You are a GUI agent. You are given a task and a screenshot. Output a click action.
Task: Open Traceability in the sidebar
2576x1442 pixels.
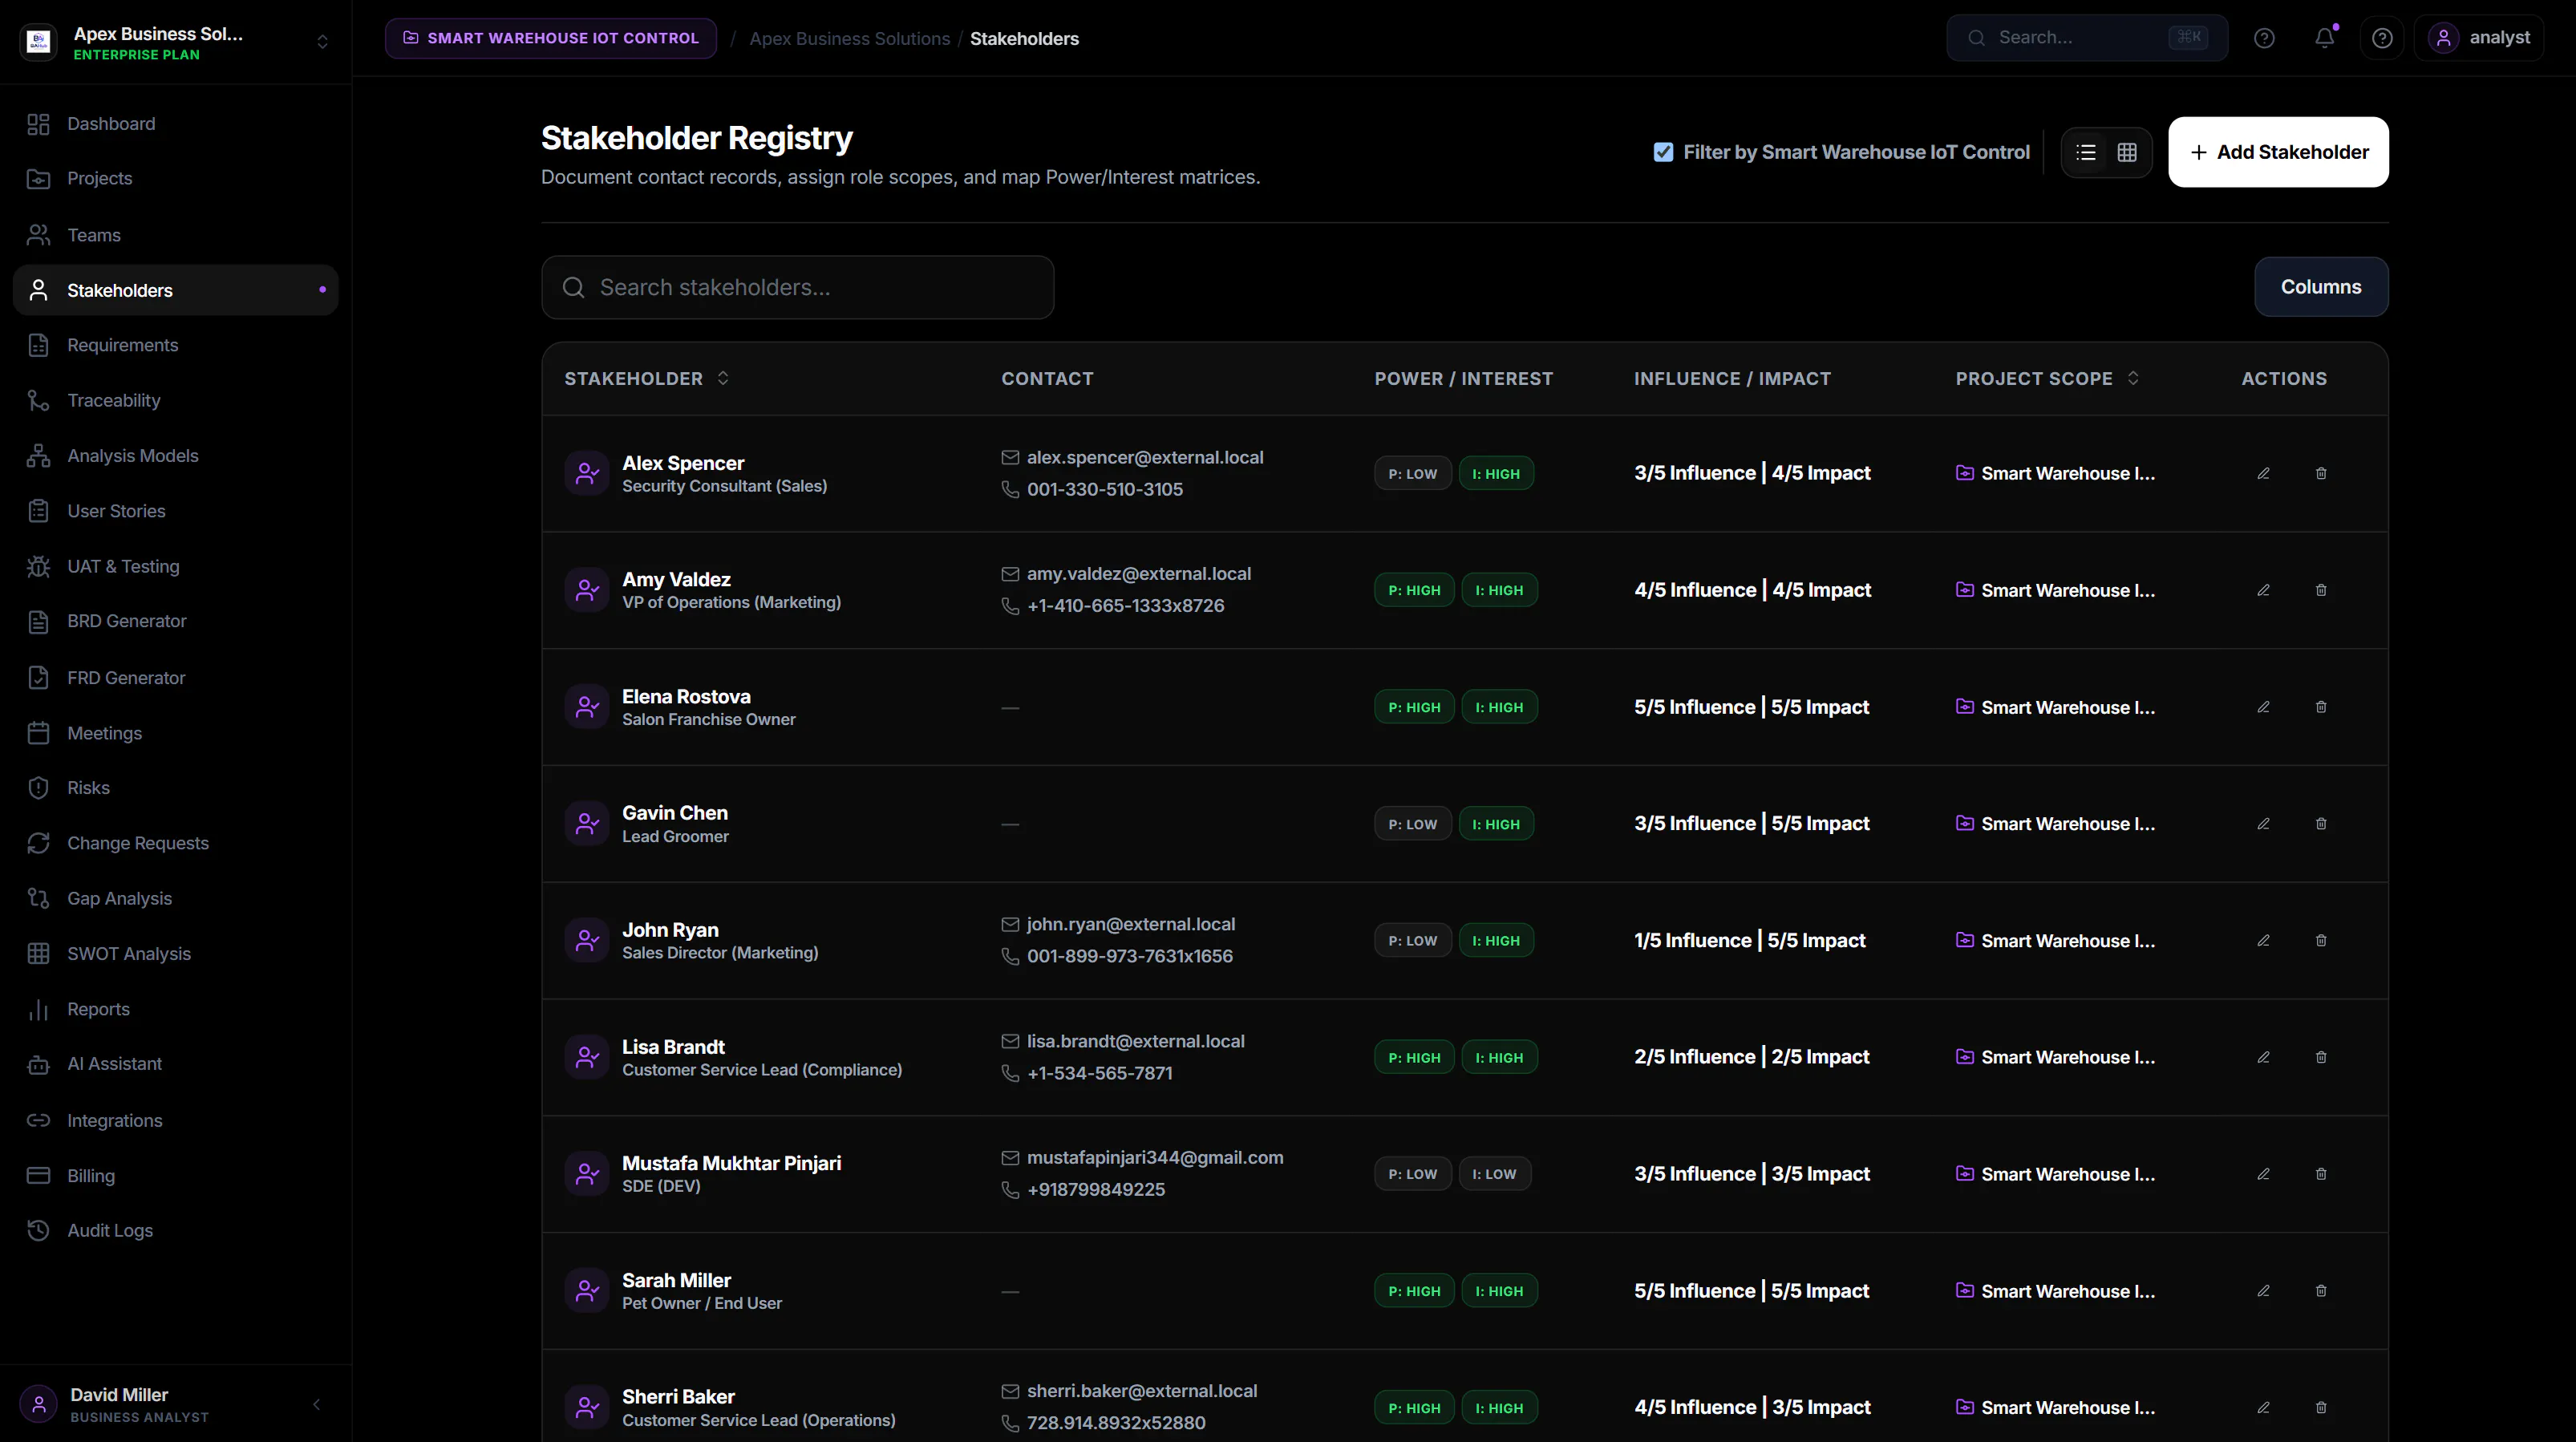(176, 400)
